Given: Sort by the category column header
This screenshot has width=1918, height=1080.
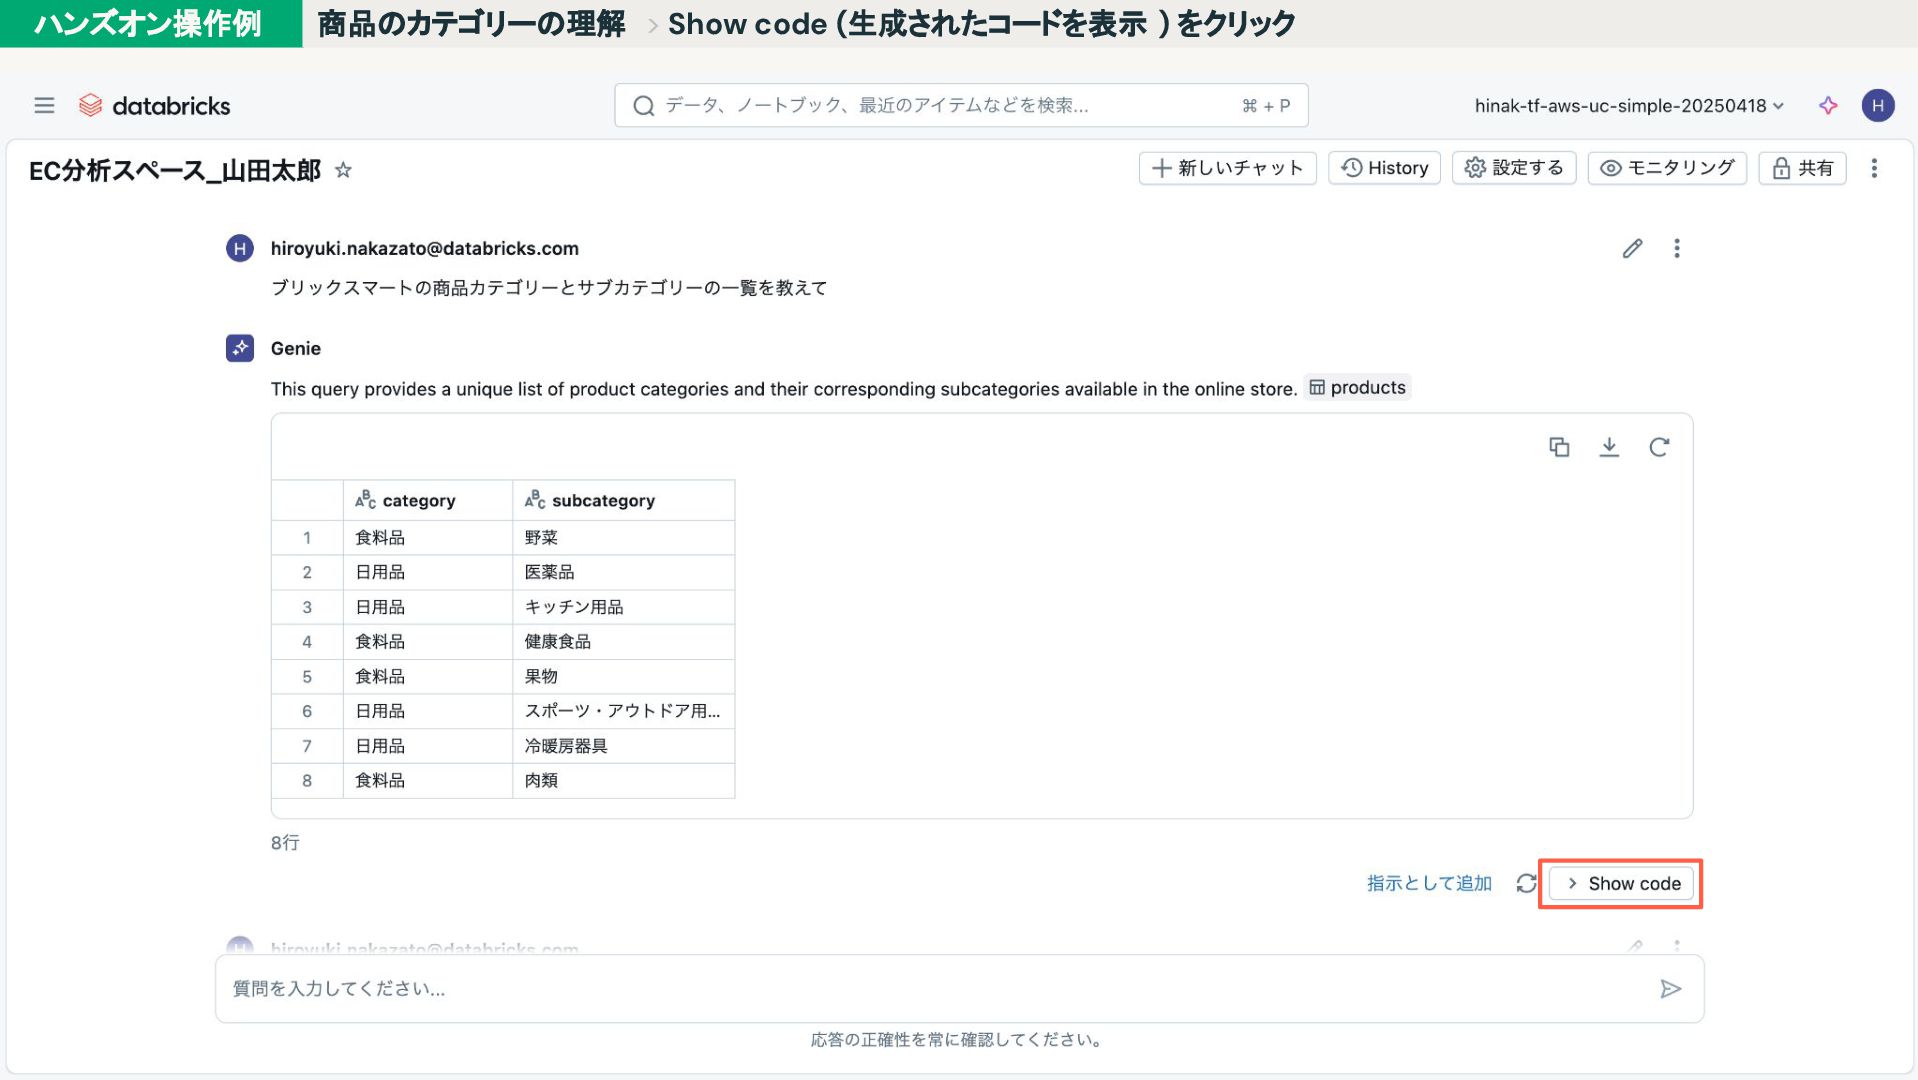Looking at the screenshot, I should point(428,500).
